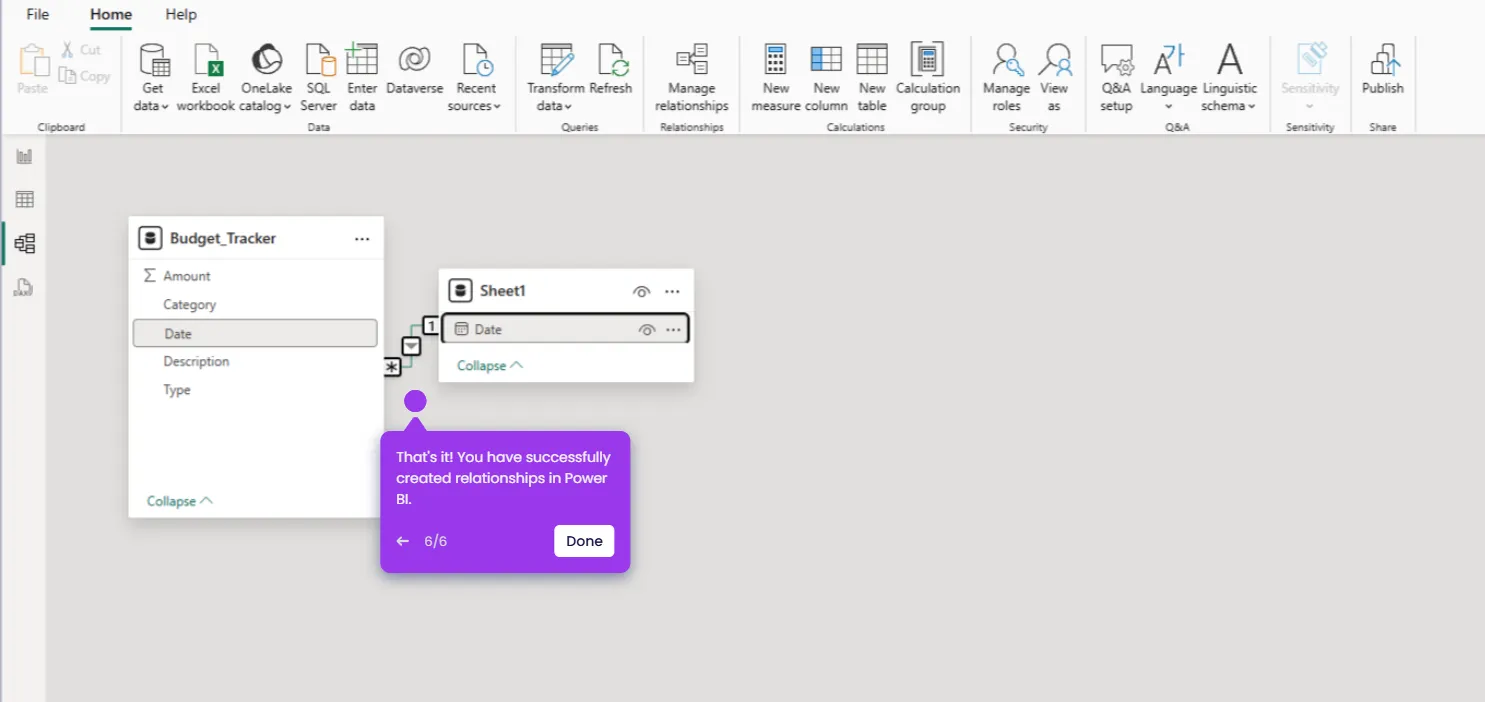Open Q&A setup
This screenshot has height=702, width=1485.
(x=1116, y=78)
